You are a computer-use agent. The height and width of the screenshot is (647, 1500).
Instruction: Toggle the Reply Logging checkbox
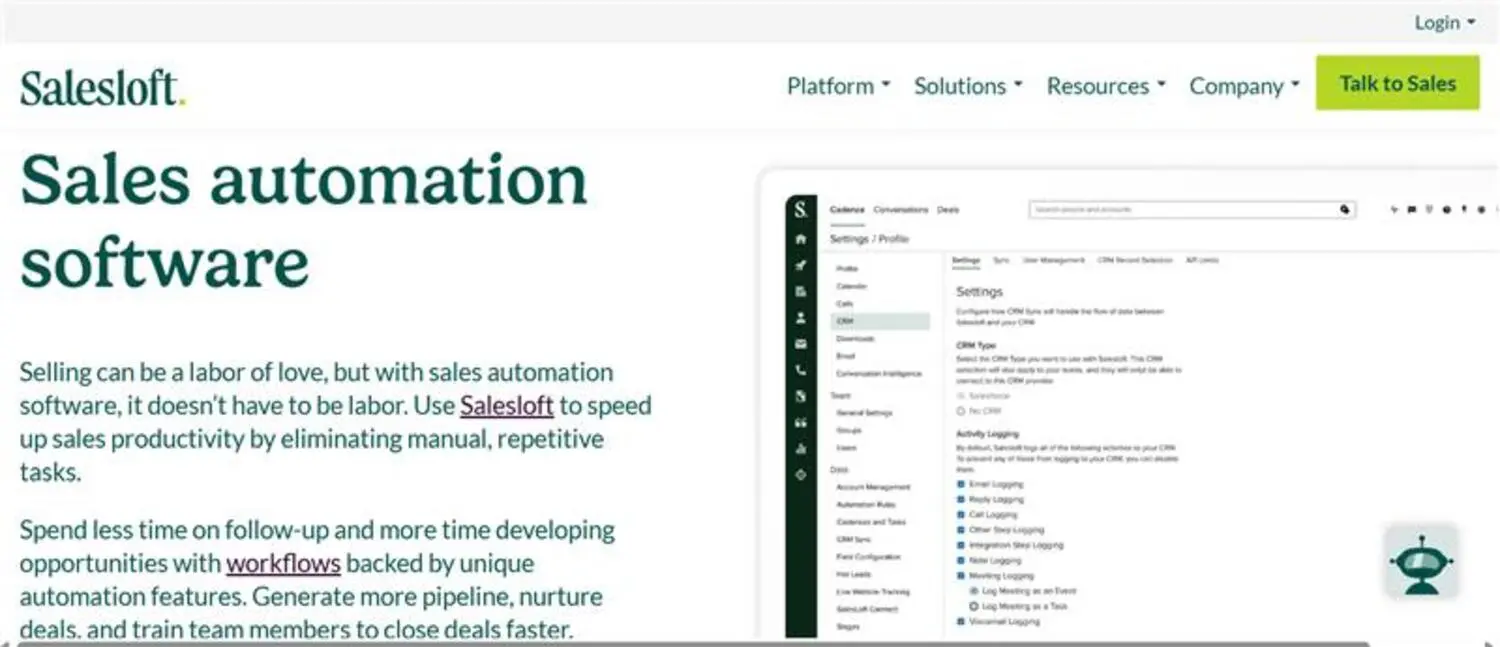coord(961,499)
